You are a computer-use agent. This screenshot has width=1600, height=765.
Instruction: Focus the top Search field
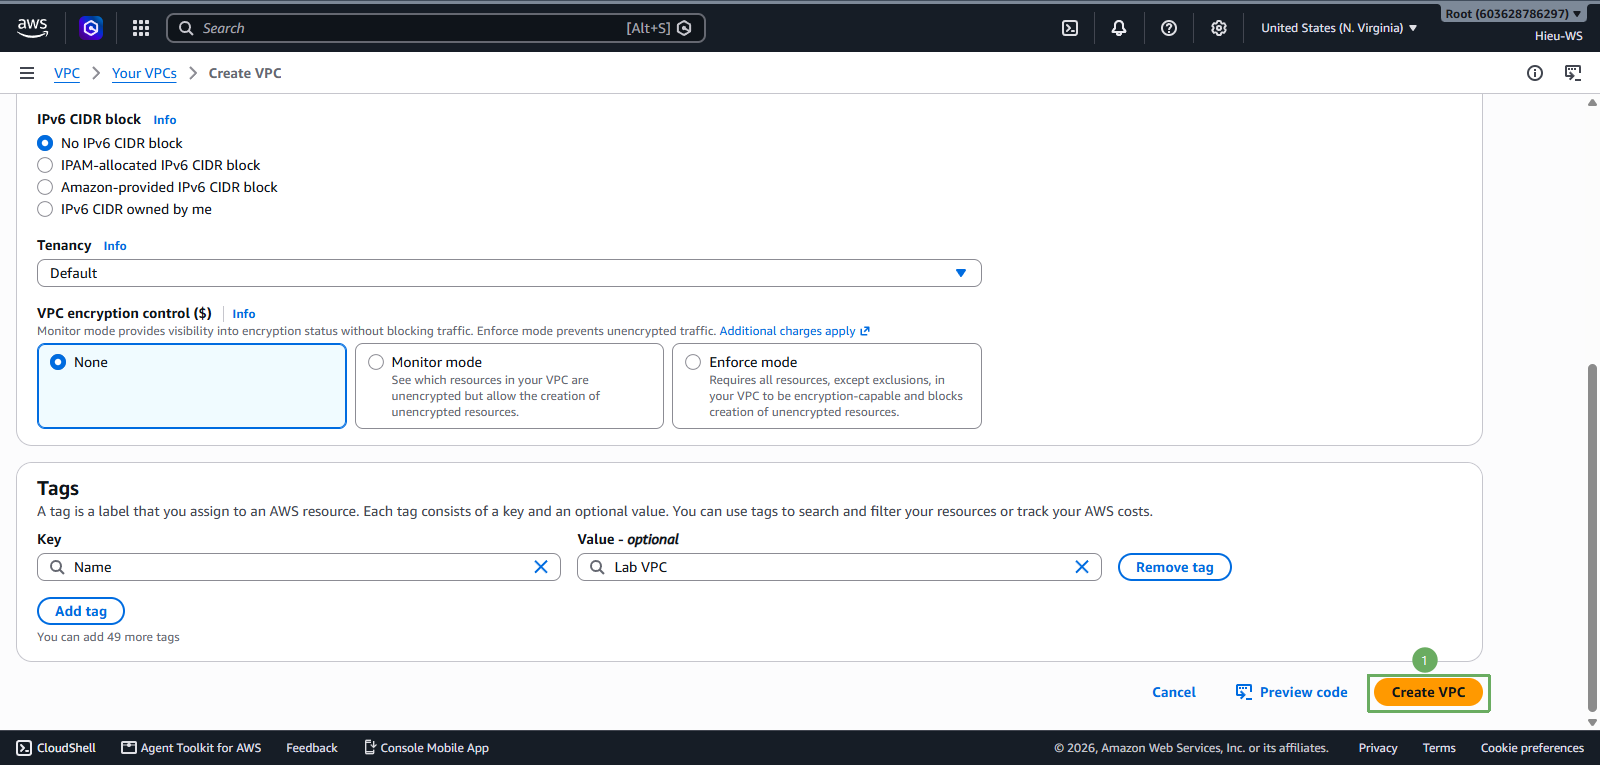point(436,28)
